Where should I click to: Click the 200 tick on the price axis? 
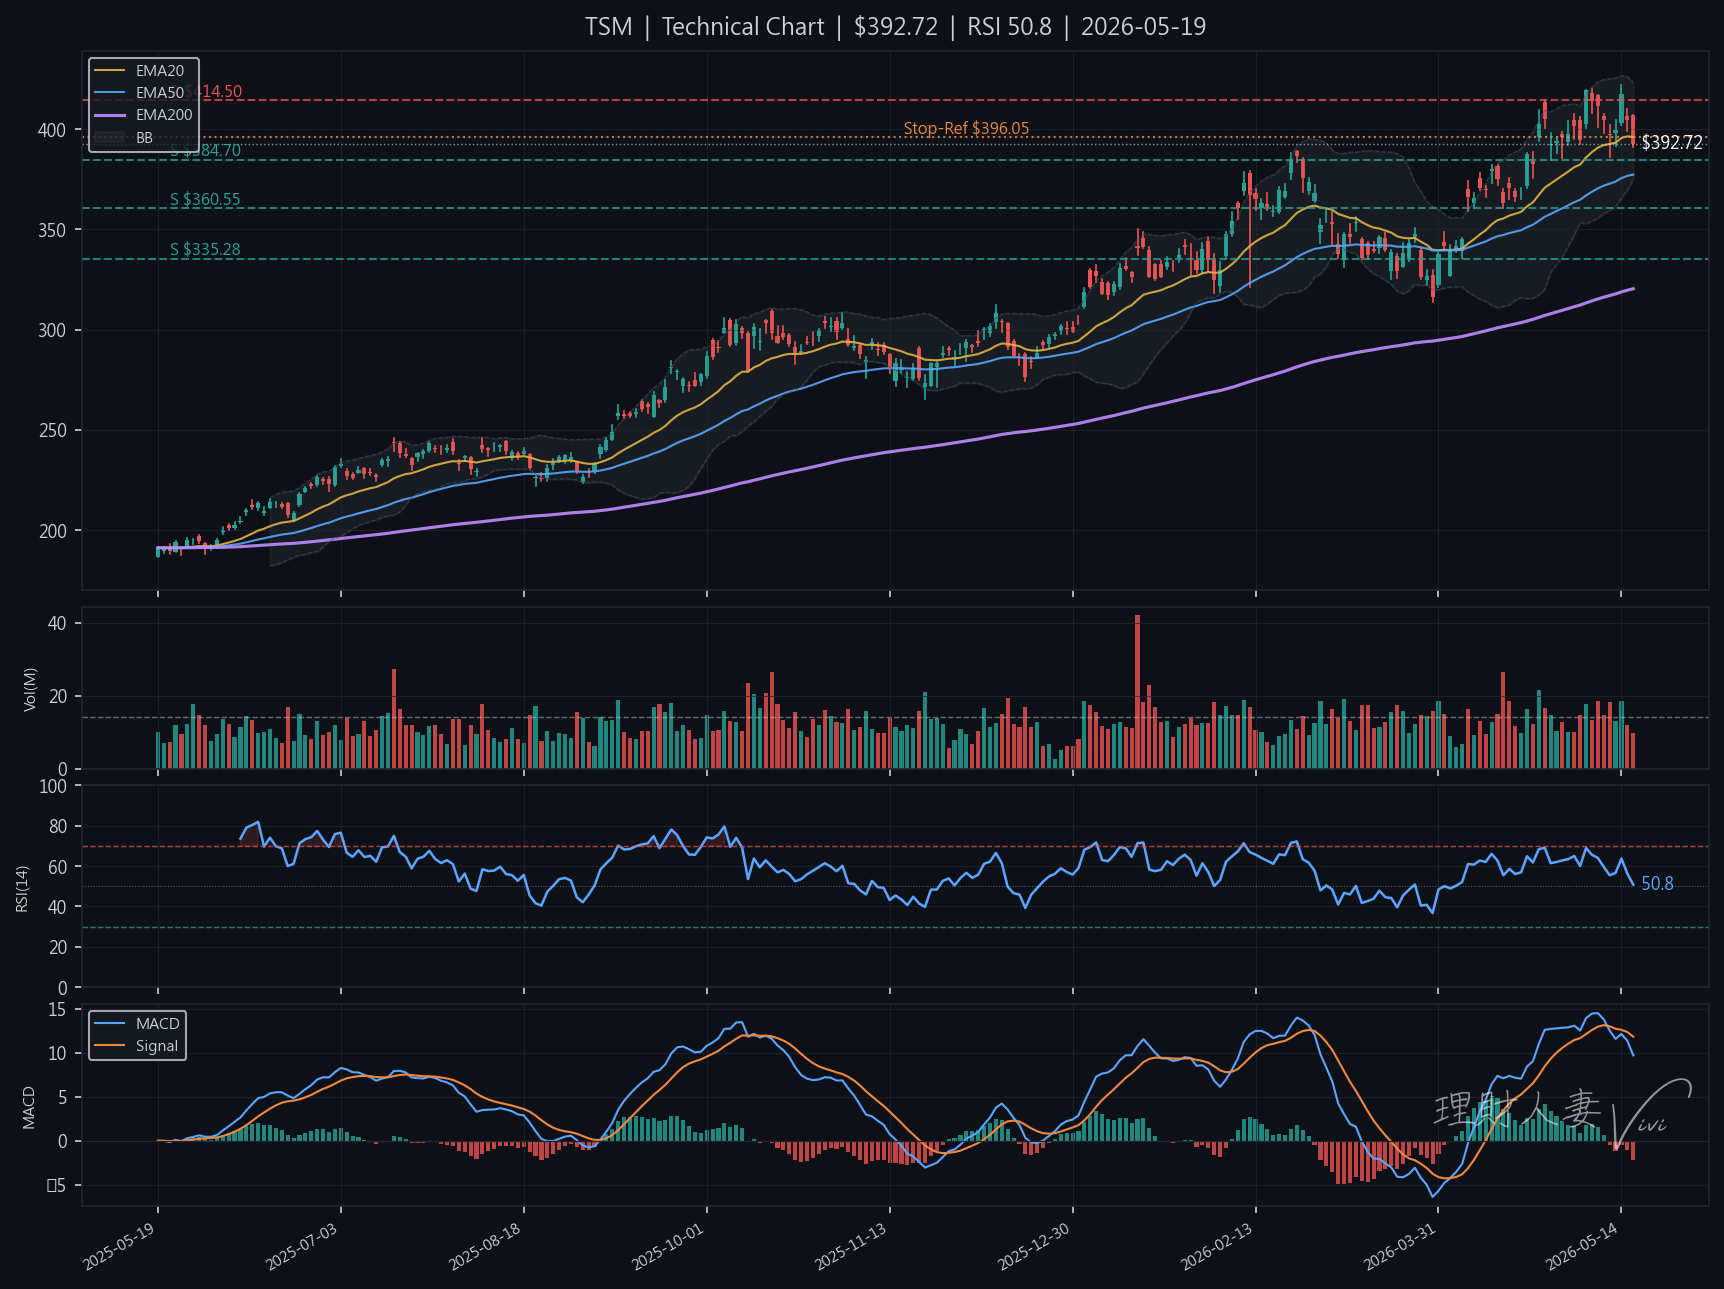[52, 531]
